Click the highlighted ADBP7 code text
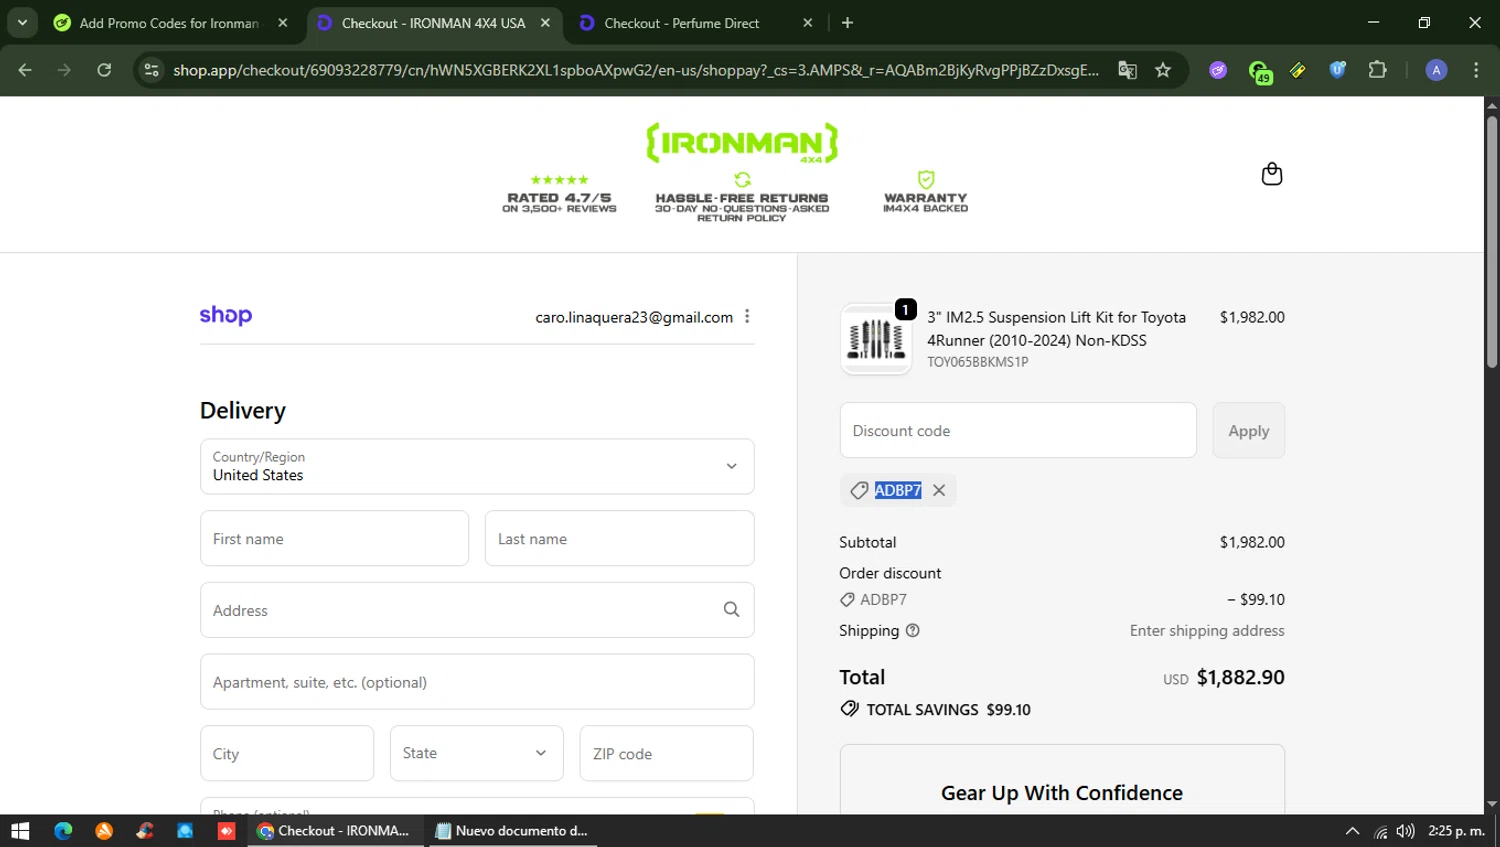The image size is (1500, 847). [x=898, y=490]
